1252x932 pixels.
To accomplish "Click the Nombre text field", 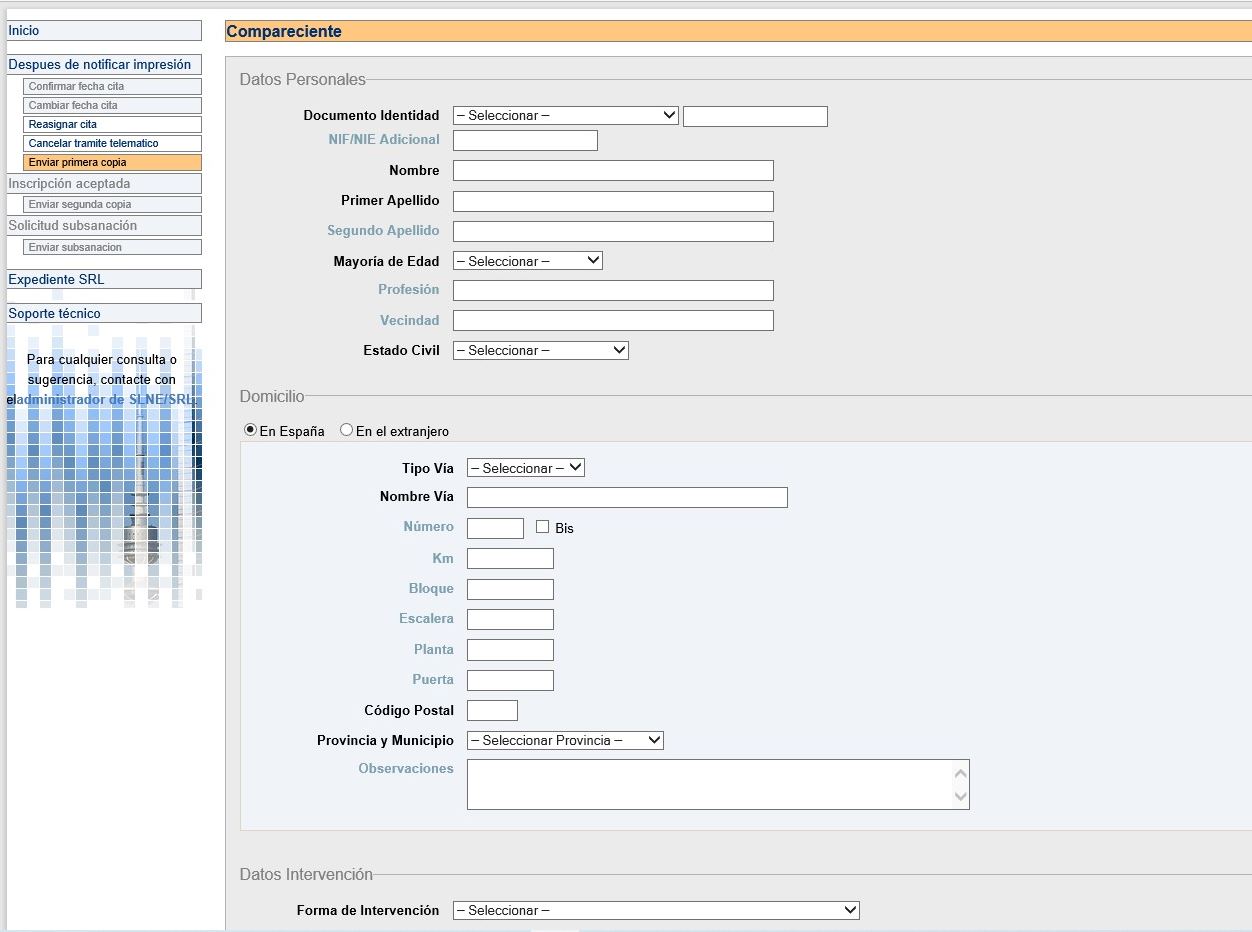I will click(613, 171).
